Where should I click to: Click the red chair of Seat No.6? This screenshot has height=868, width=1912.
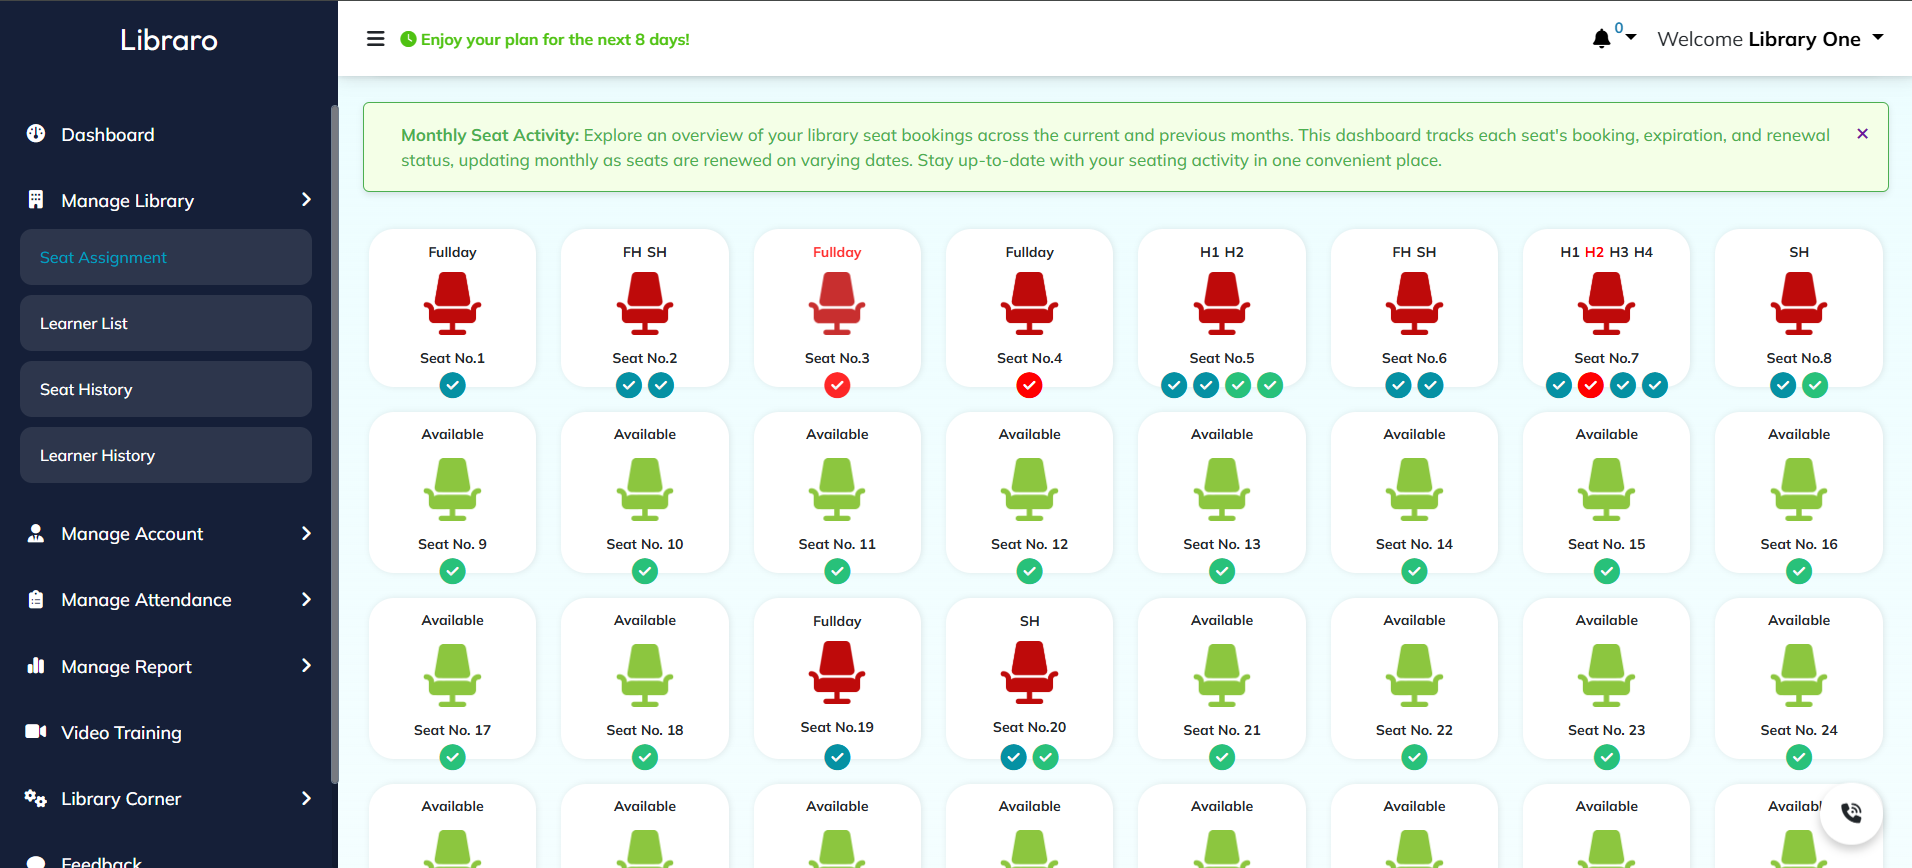pyautogui.click(x=1414, y=304)
